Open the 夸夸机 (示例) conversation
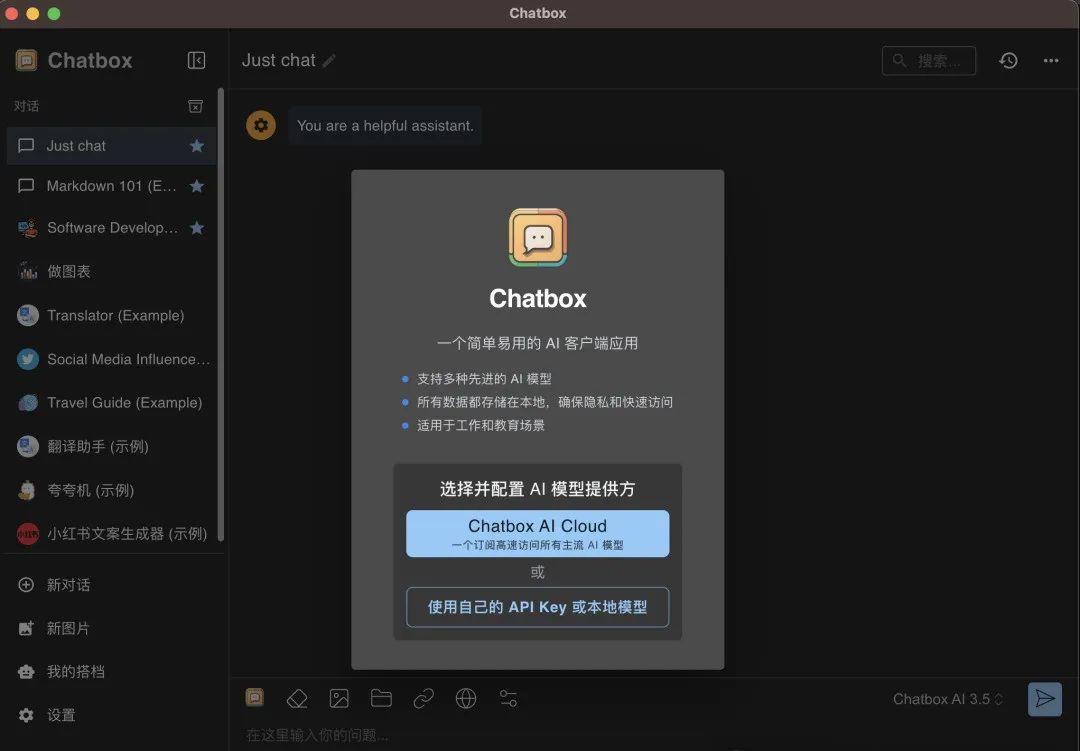The width and height of the screenshot is (1080, 751). (x=112, y=491)
